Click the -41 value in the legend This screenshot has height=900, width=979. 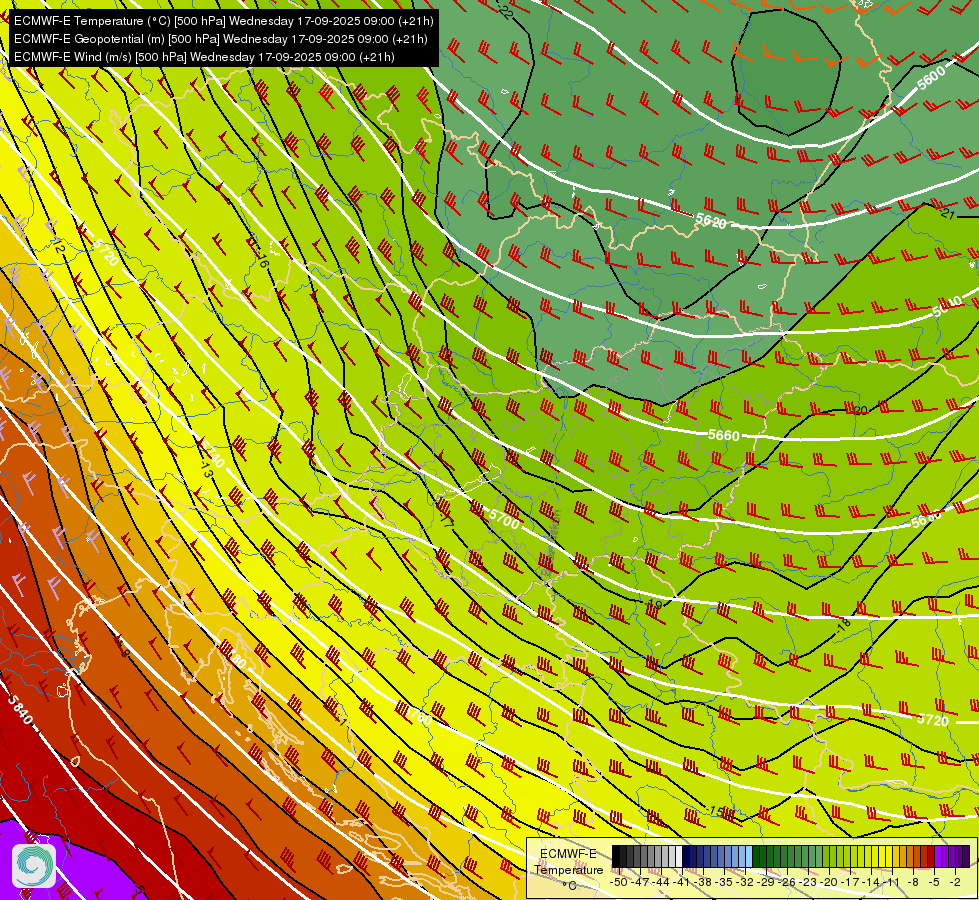[x=682, y=882]
